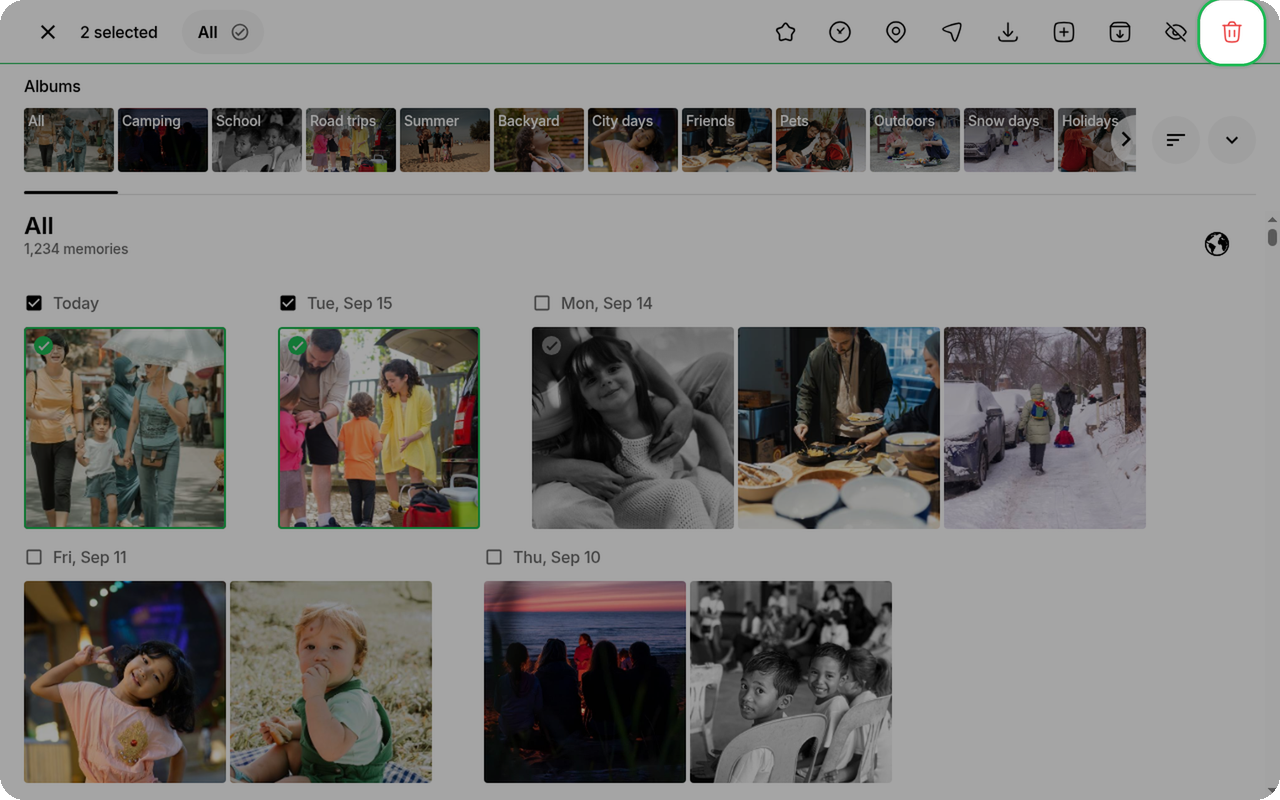The image size is (1280, 800).
Task: Open the map globe icon
Action: tap(1217, 244)
